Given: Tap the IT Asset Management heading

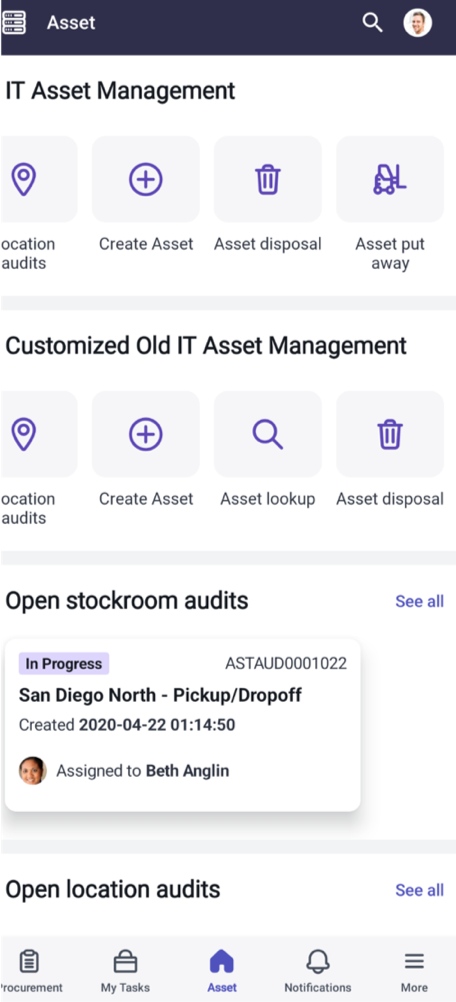Looking at the screenshot, I should pyautogui.click(x=121, y=91).
